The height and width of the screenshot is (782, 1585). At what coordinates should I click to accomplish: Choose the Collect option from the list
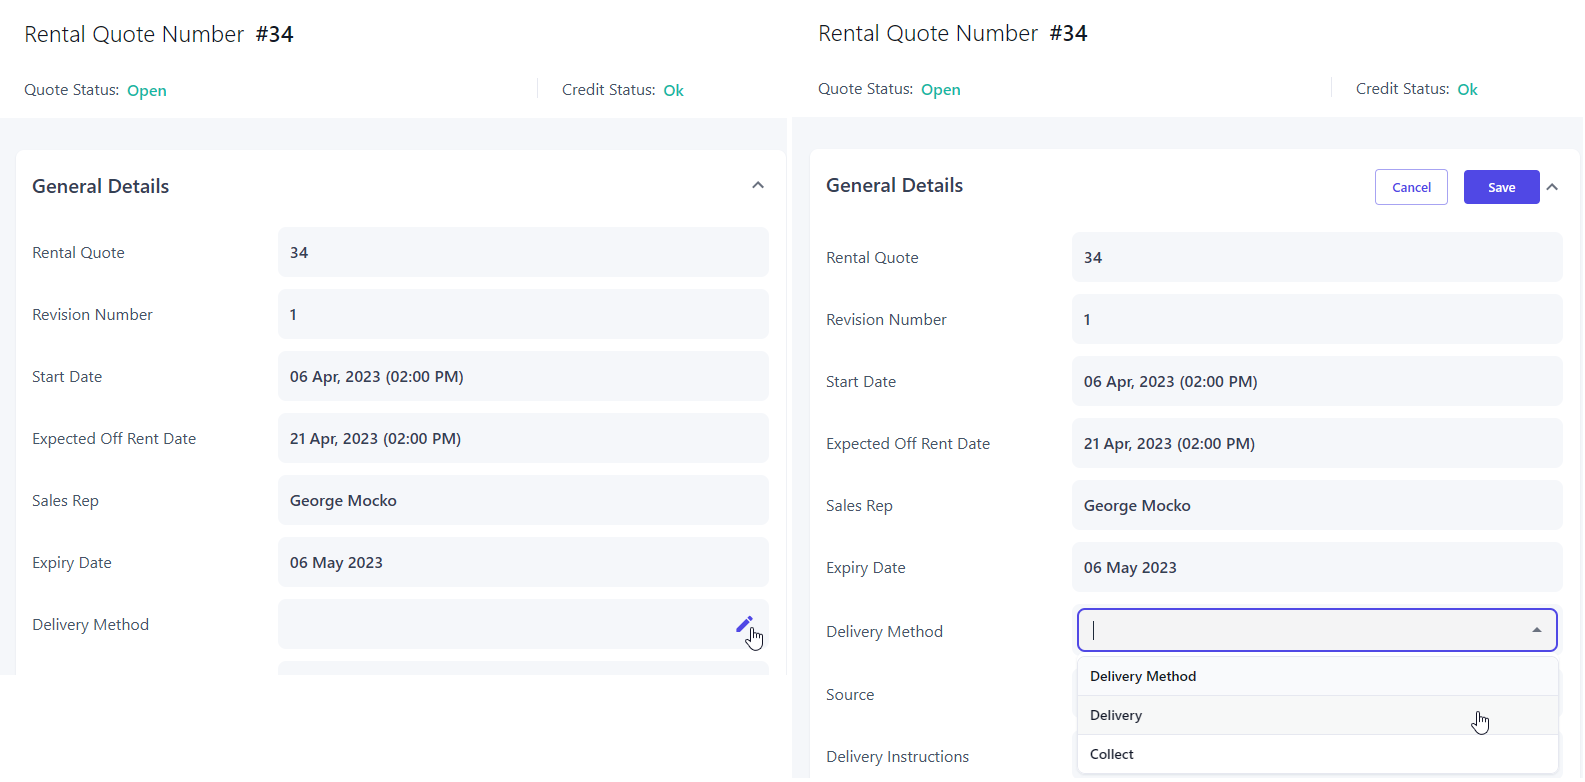click(x=1112, y=754)
